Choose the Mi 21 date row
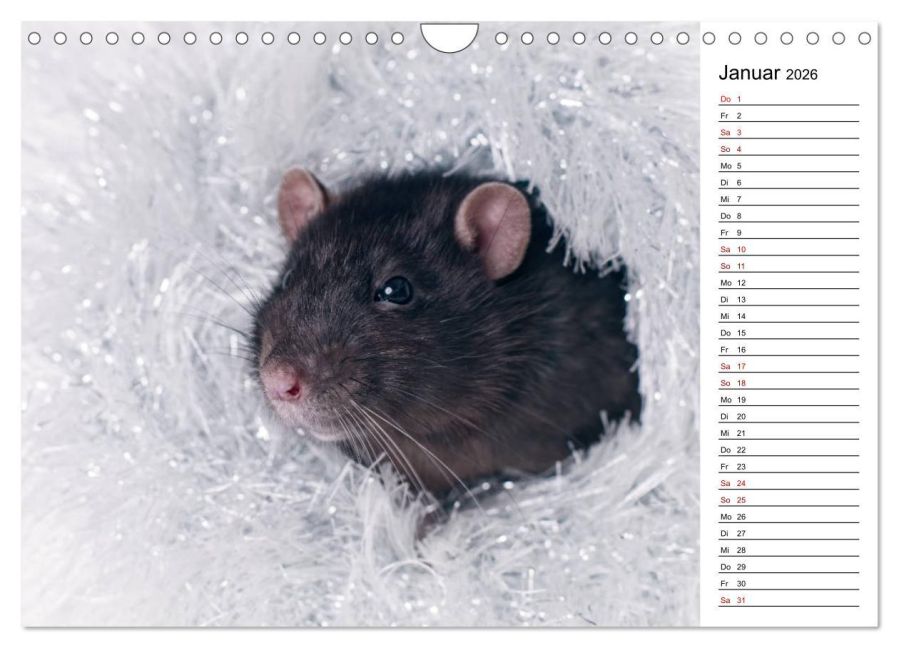 (x=788, y=433)
